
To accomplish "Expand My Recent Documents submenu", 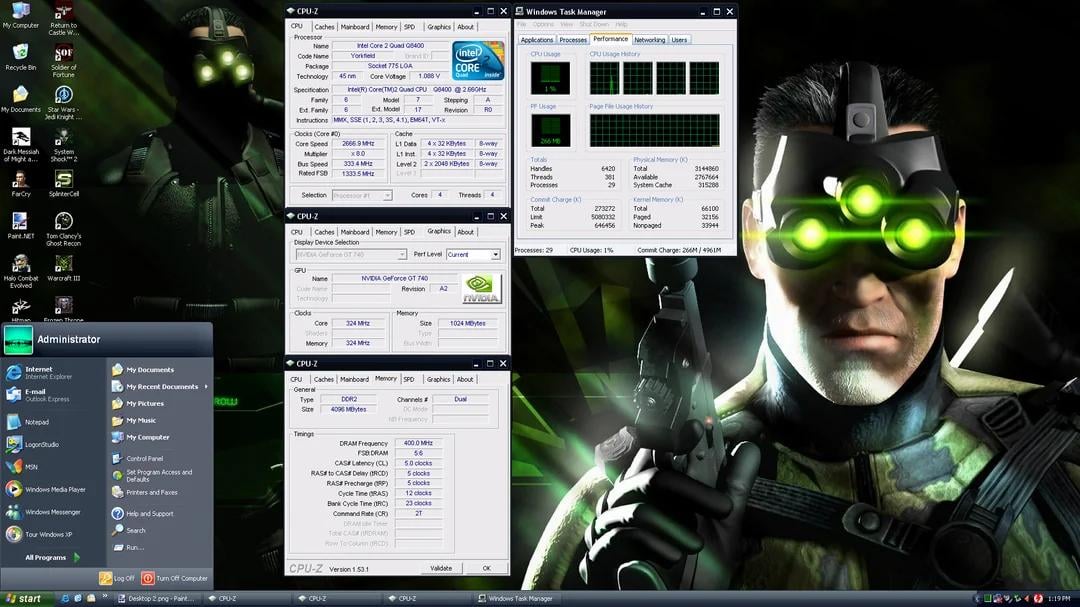I will tap(162, 386).
